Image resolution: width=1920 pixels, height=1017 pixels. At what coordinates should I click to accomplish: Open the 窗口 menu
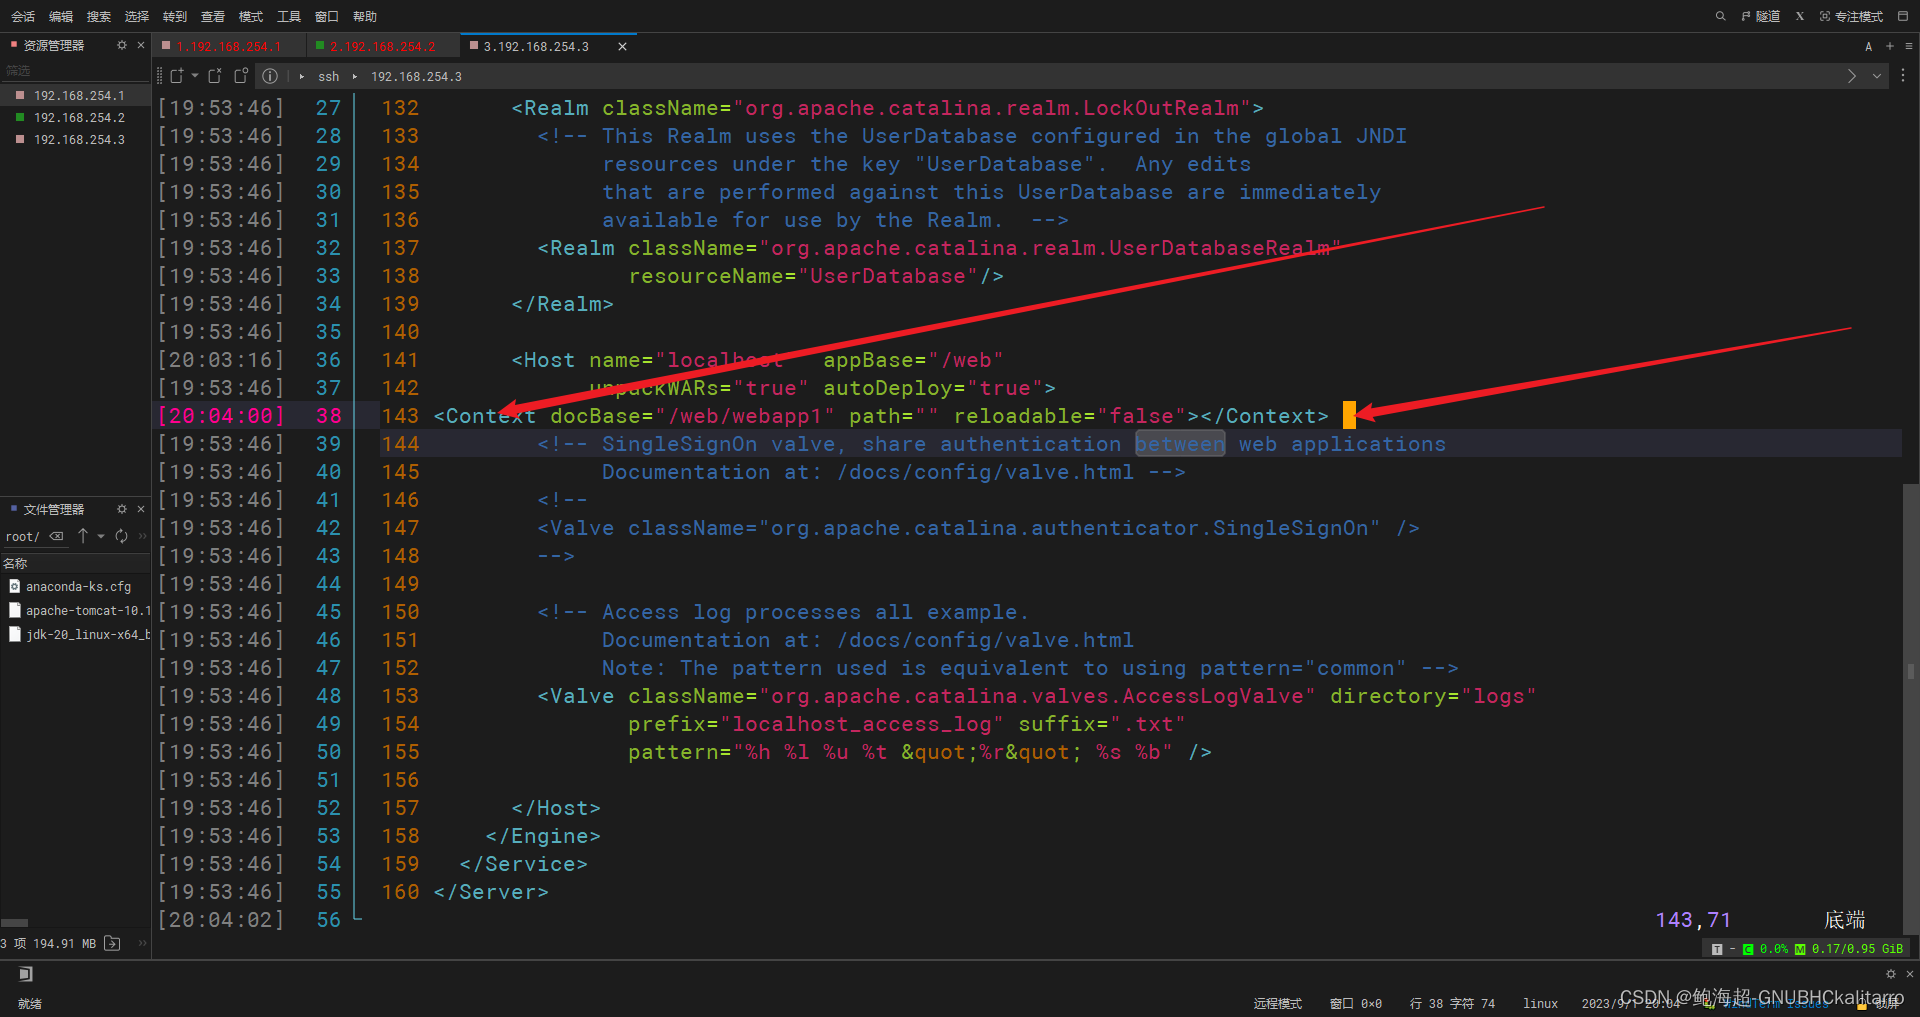(x=327, y=17)
